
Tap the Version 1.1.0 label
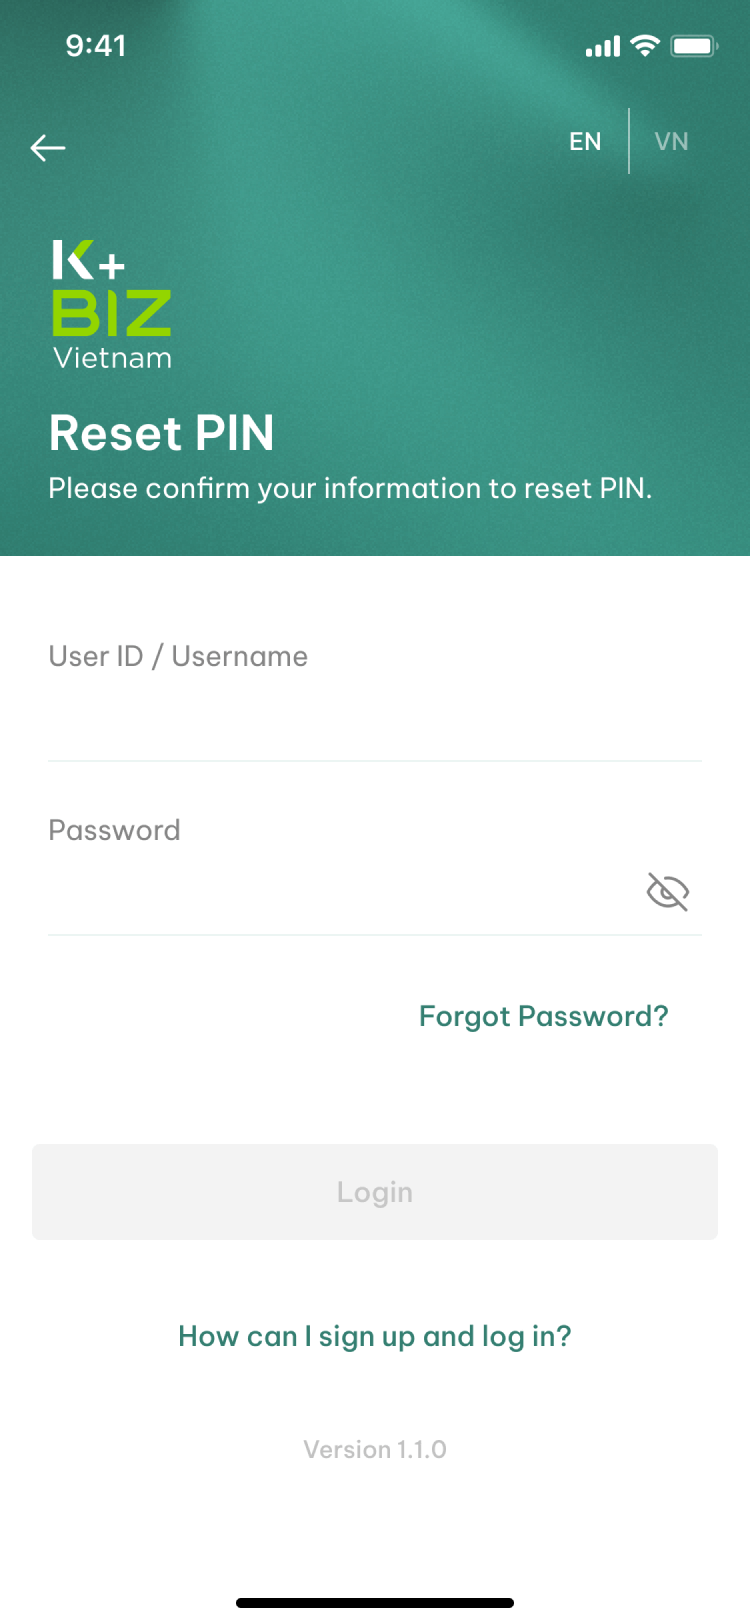click(375, 1450)
